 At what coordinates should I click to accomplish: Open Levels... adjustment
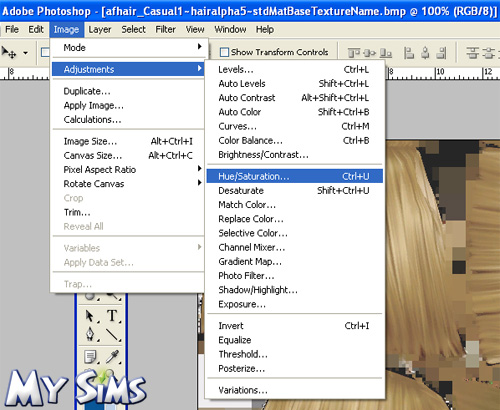295,69
